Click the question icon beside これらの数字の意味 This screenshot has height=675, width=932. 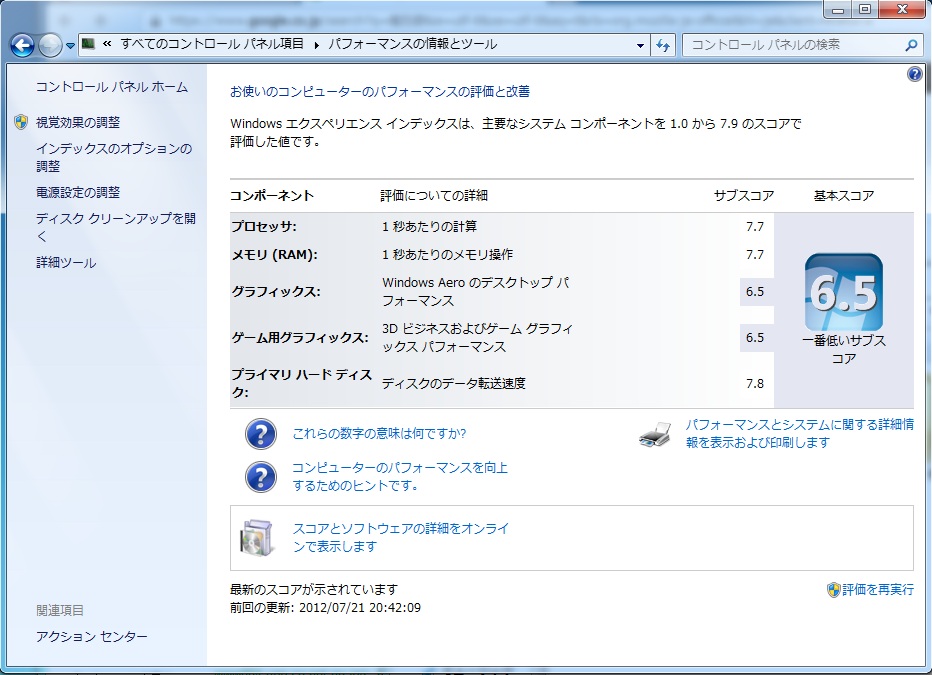pyautogui.click(x=260, y=434)
